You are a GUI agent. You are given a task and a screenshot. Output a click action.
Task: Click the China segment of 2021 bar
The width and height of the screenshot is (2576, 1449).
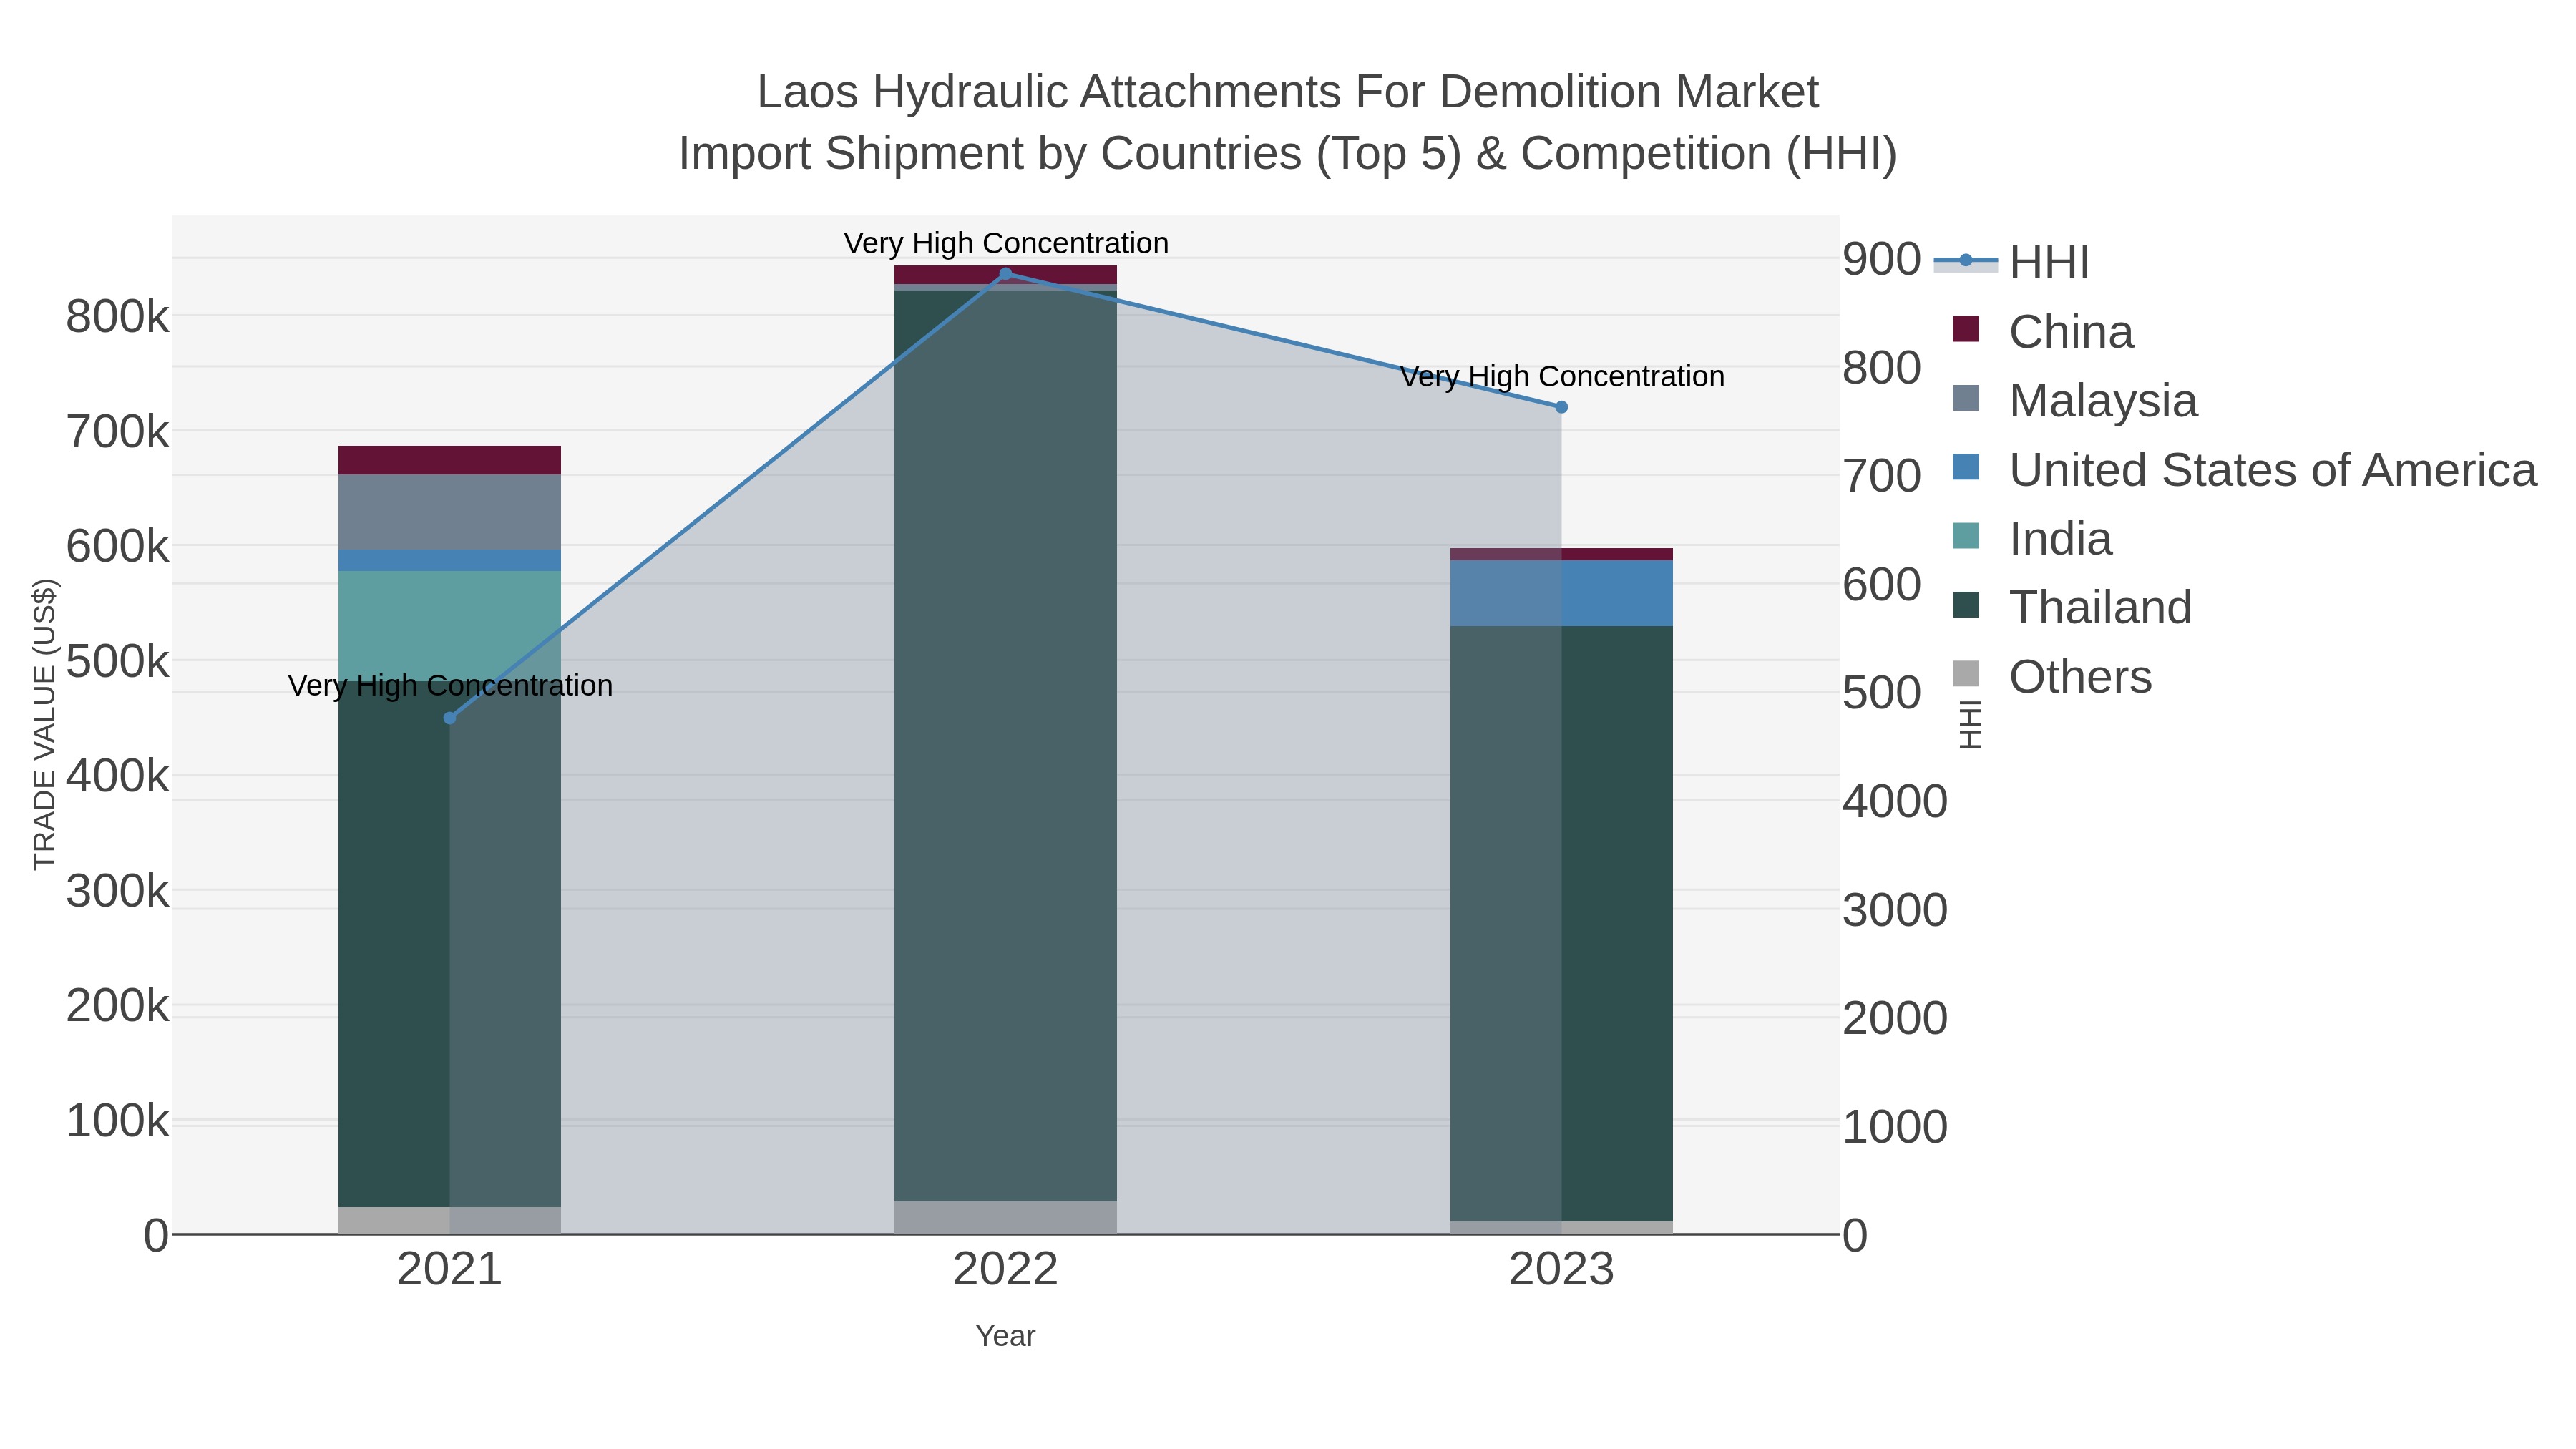click(x=450, y=460)
